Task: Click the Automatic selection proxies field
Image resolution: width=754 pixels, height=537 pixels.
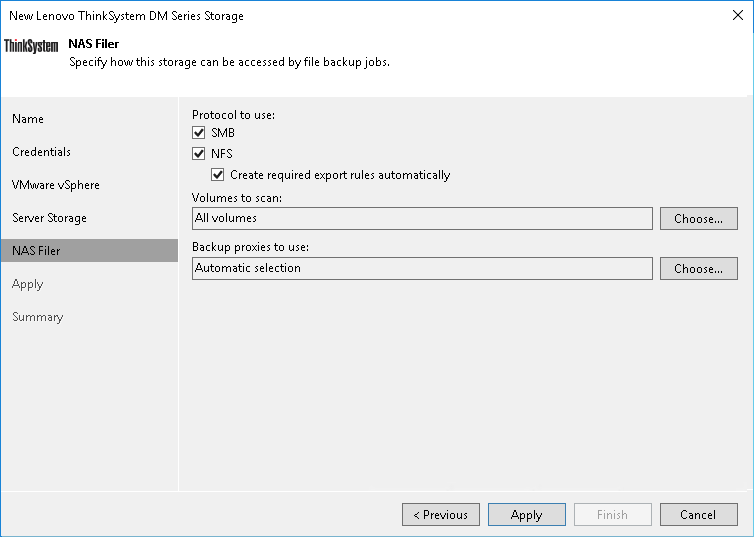Action: click(421, 268)
